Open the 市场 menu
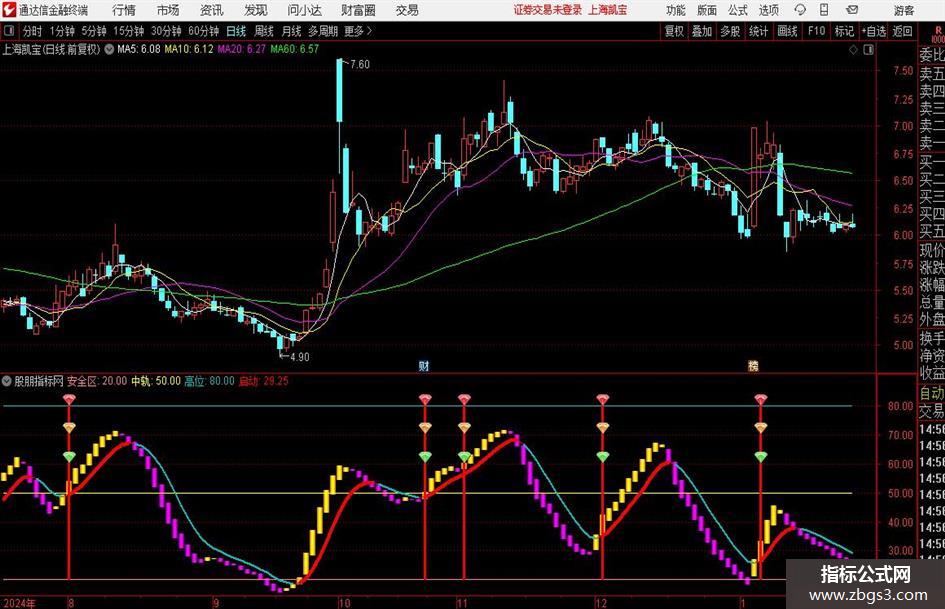Image resolution: width=945 pixels, height=609 pixels. click(x=168, y=10)
